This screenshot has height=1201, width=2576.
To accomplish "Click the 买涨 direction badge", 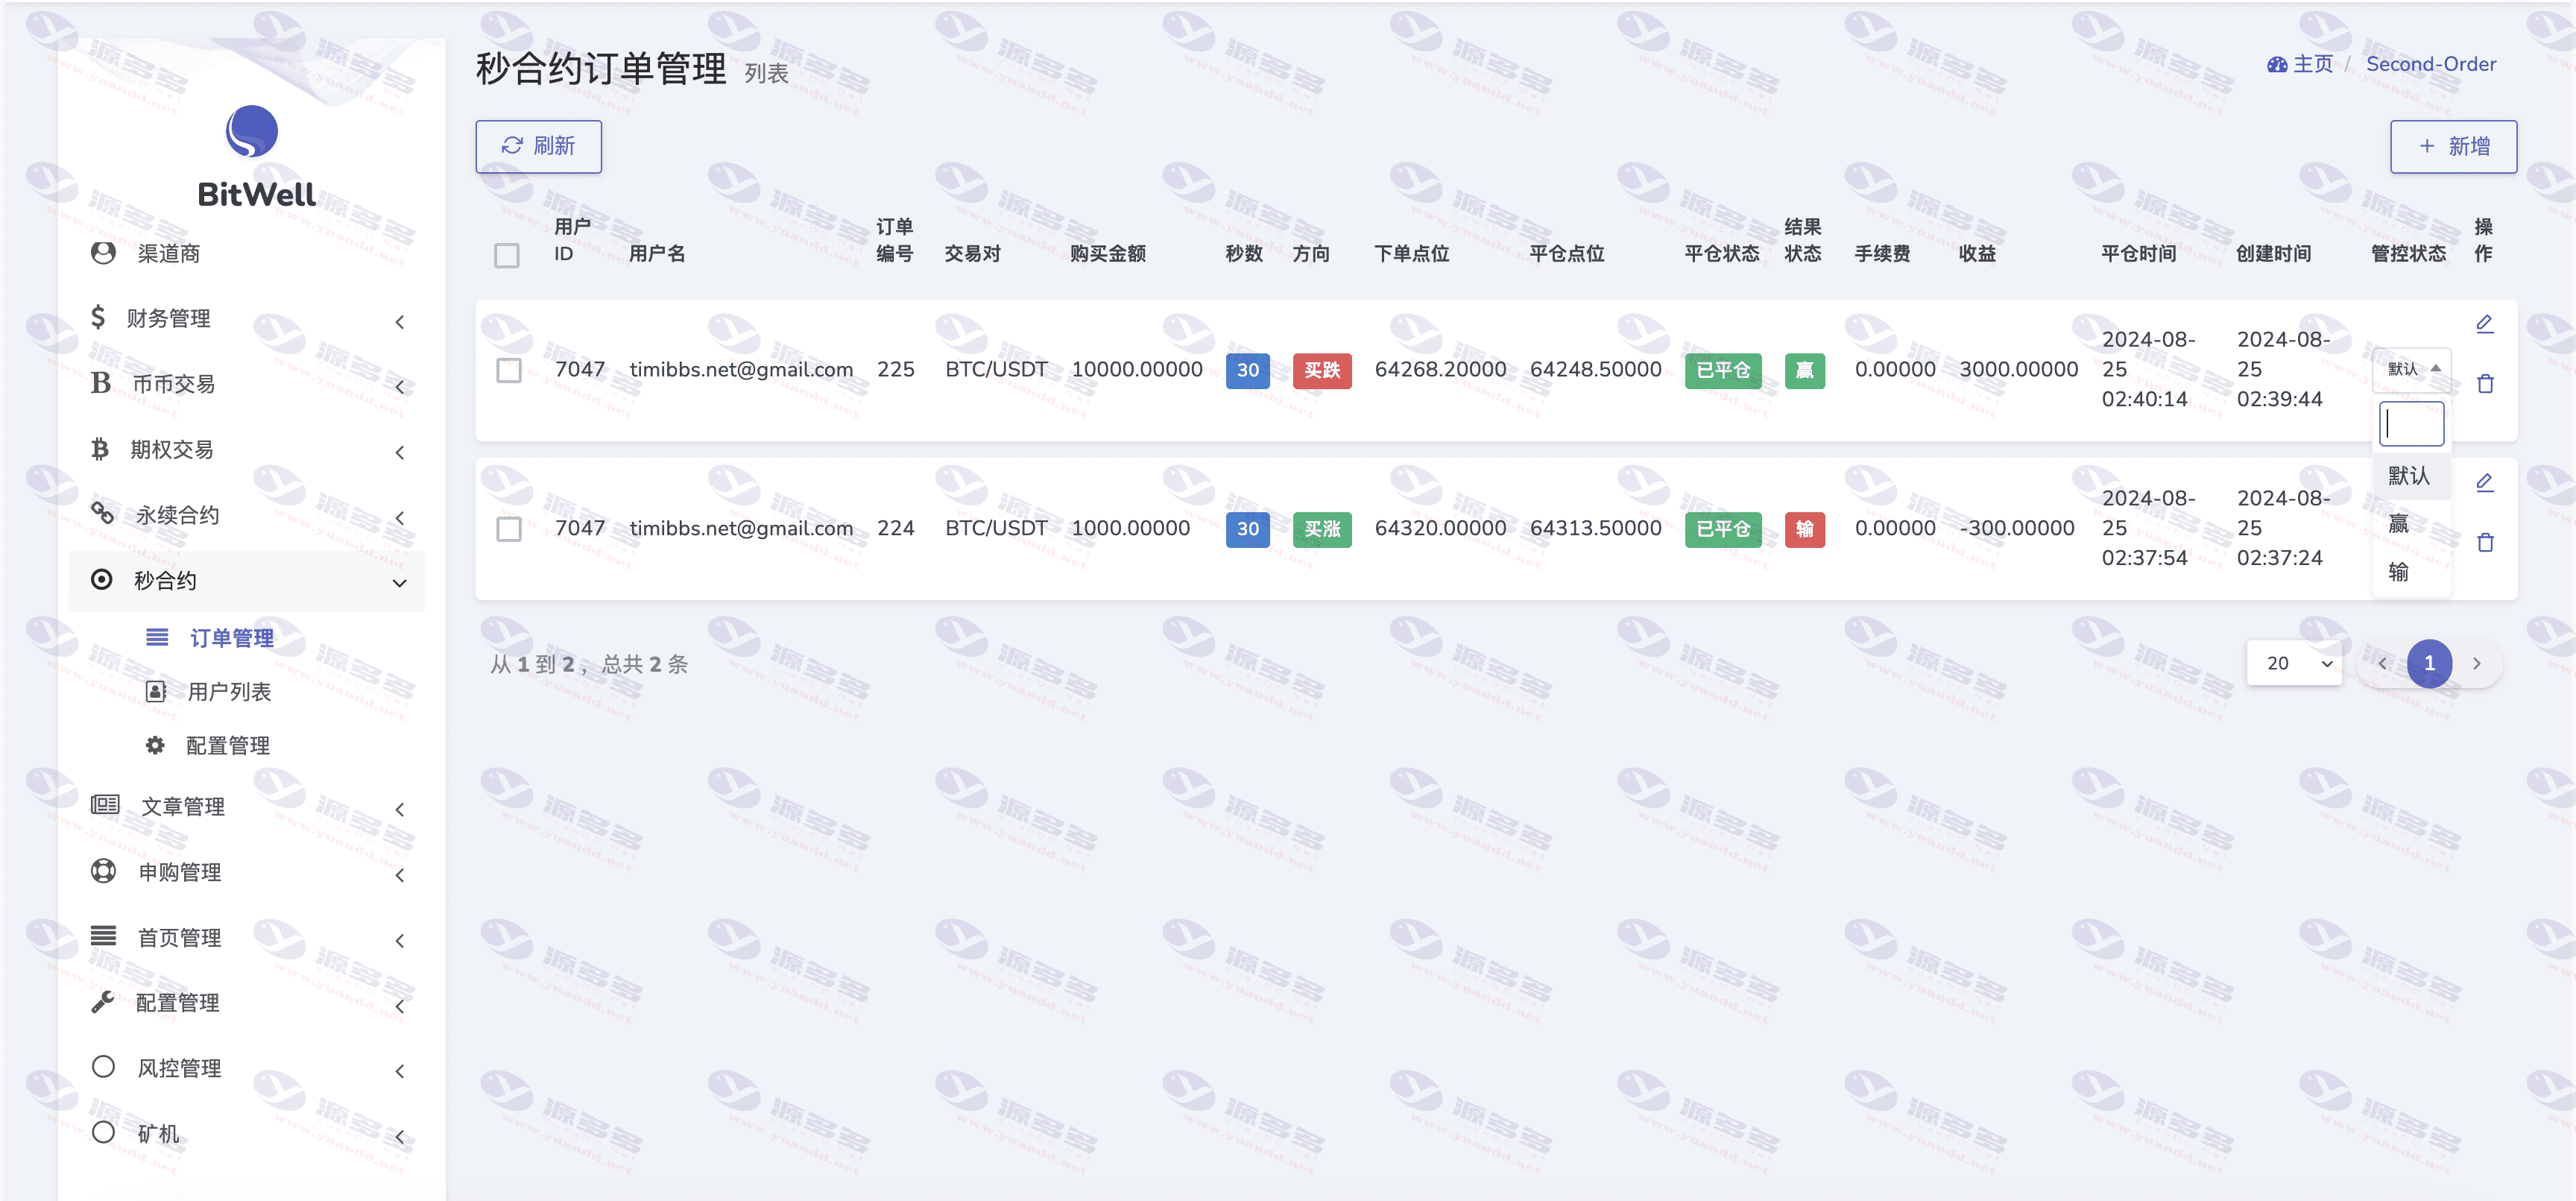I will (x=1322, y=529).
